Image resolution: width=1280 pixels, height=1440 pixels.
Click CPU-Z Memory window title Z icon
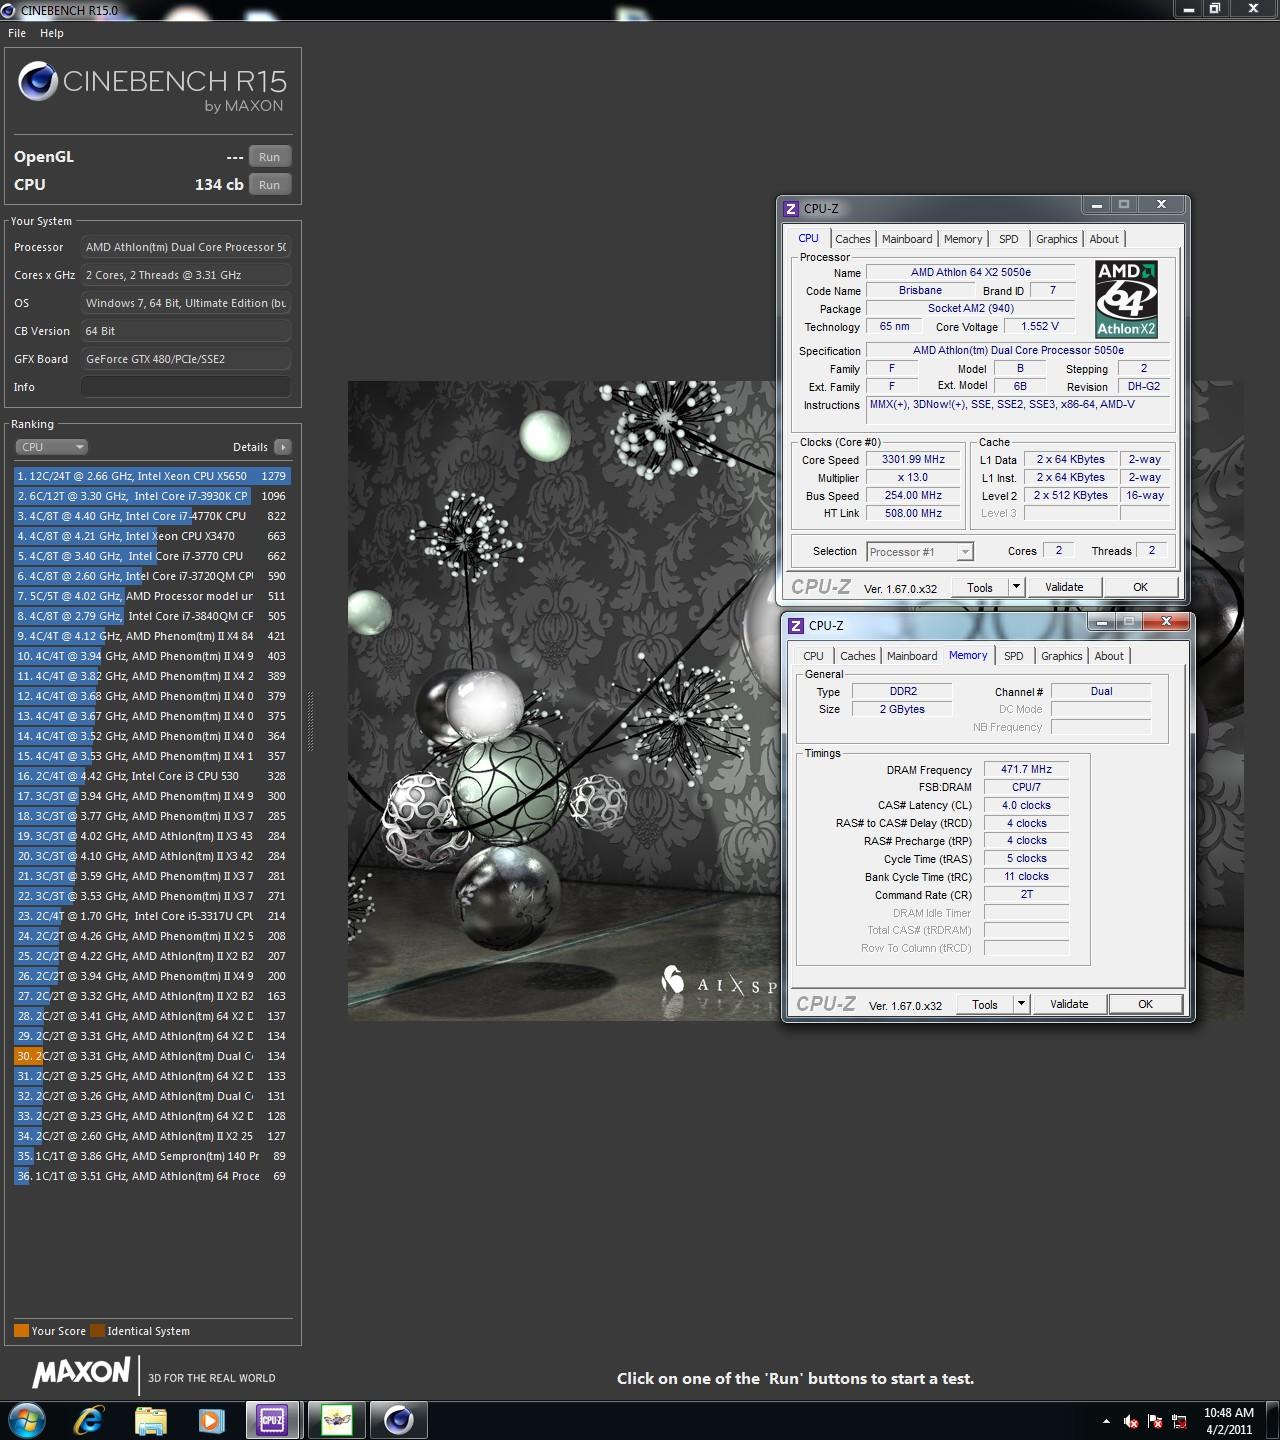tap(796, 625)
